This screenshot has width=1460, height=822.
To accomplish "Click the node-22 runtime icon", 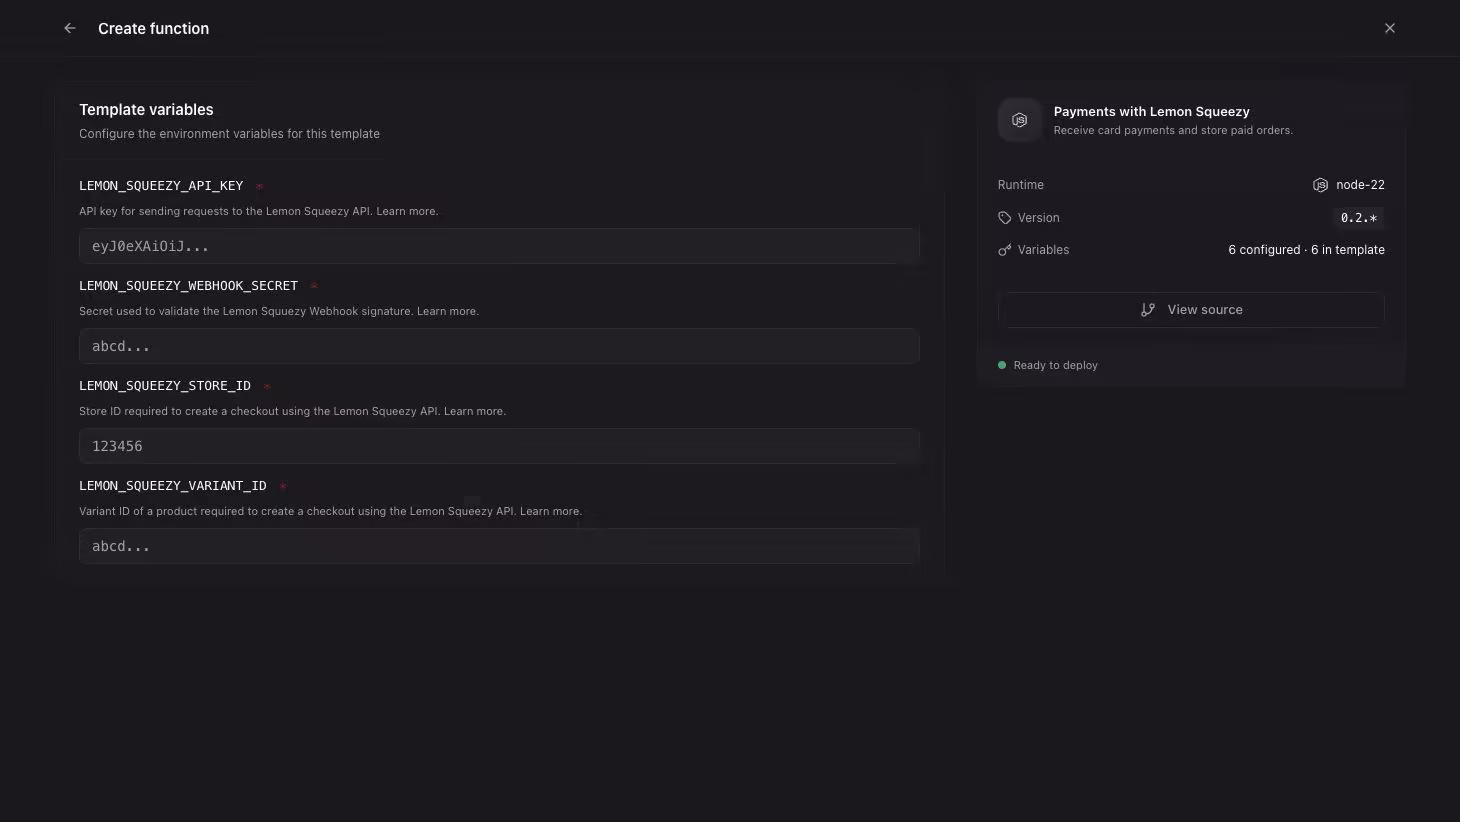I will pyautogui.click(x=1320, y=185).
